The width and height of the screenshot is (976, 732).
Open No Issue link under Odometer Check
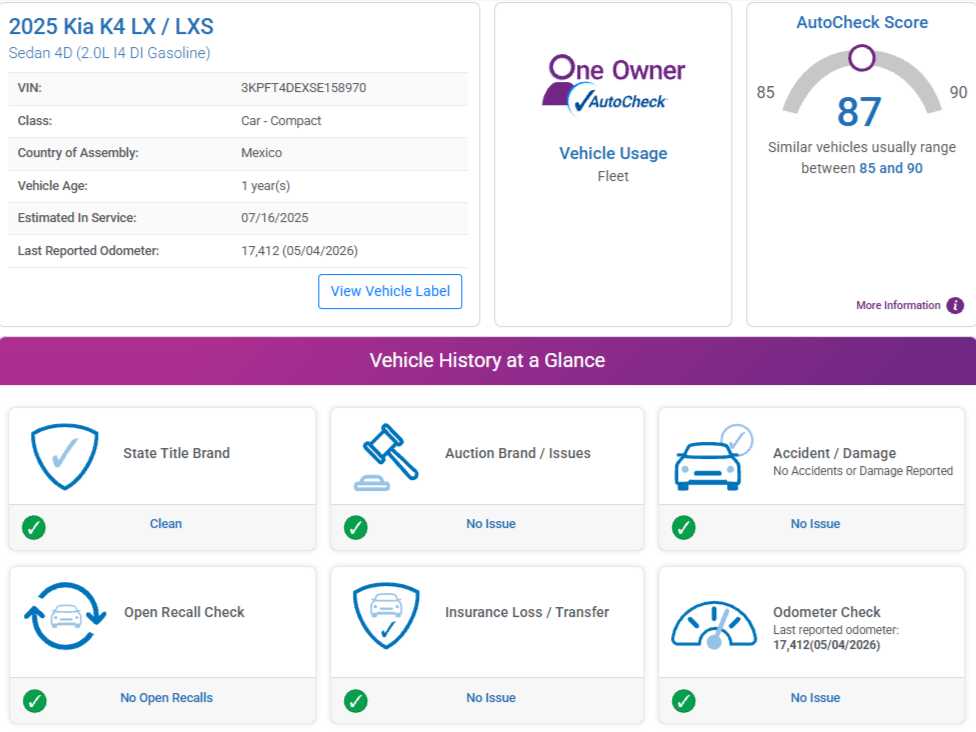pyautogui.click(x=815, y=698)
